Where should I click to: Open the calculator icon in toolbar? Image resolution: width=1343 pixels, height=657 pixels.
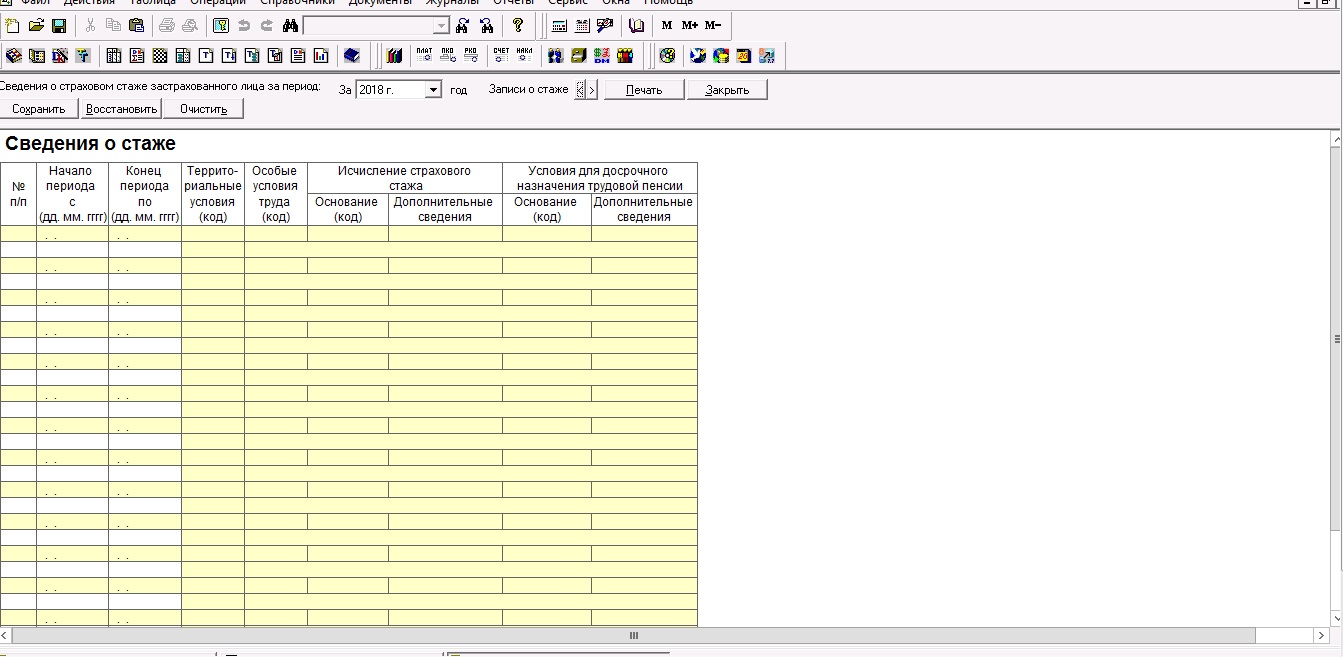[560, 26]
